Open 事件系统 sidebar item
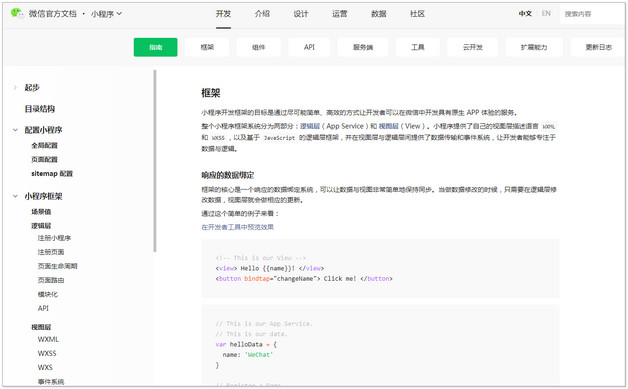Image resolution: width=628 pixels, height=389 pixels. [x=51, y=381]
